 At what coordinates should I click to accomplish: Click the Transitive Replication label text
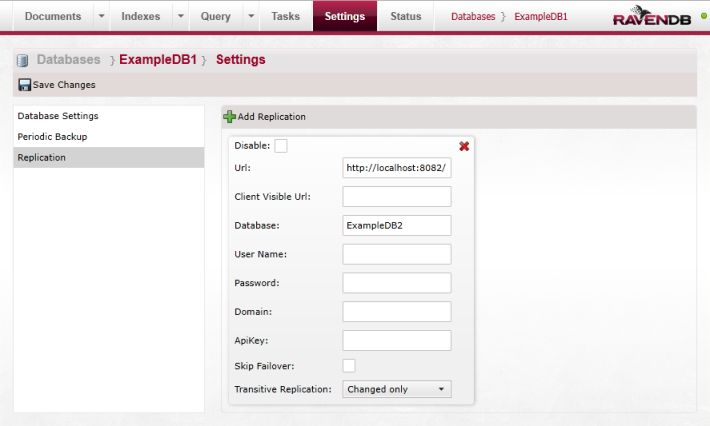coord(283,389)
